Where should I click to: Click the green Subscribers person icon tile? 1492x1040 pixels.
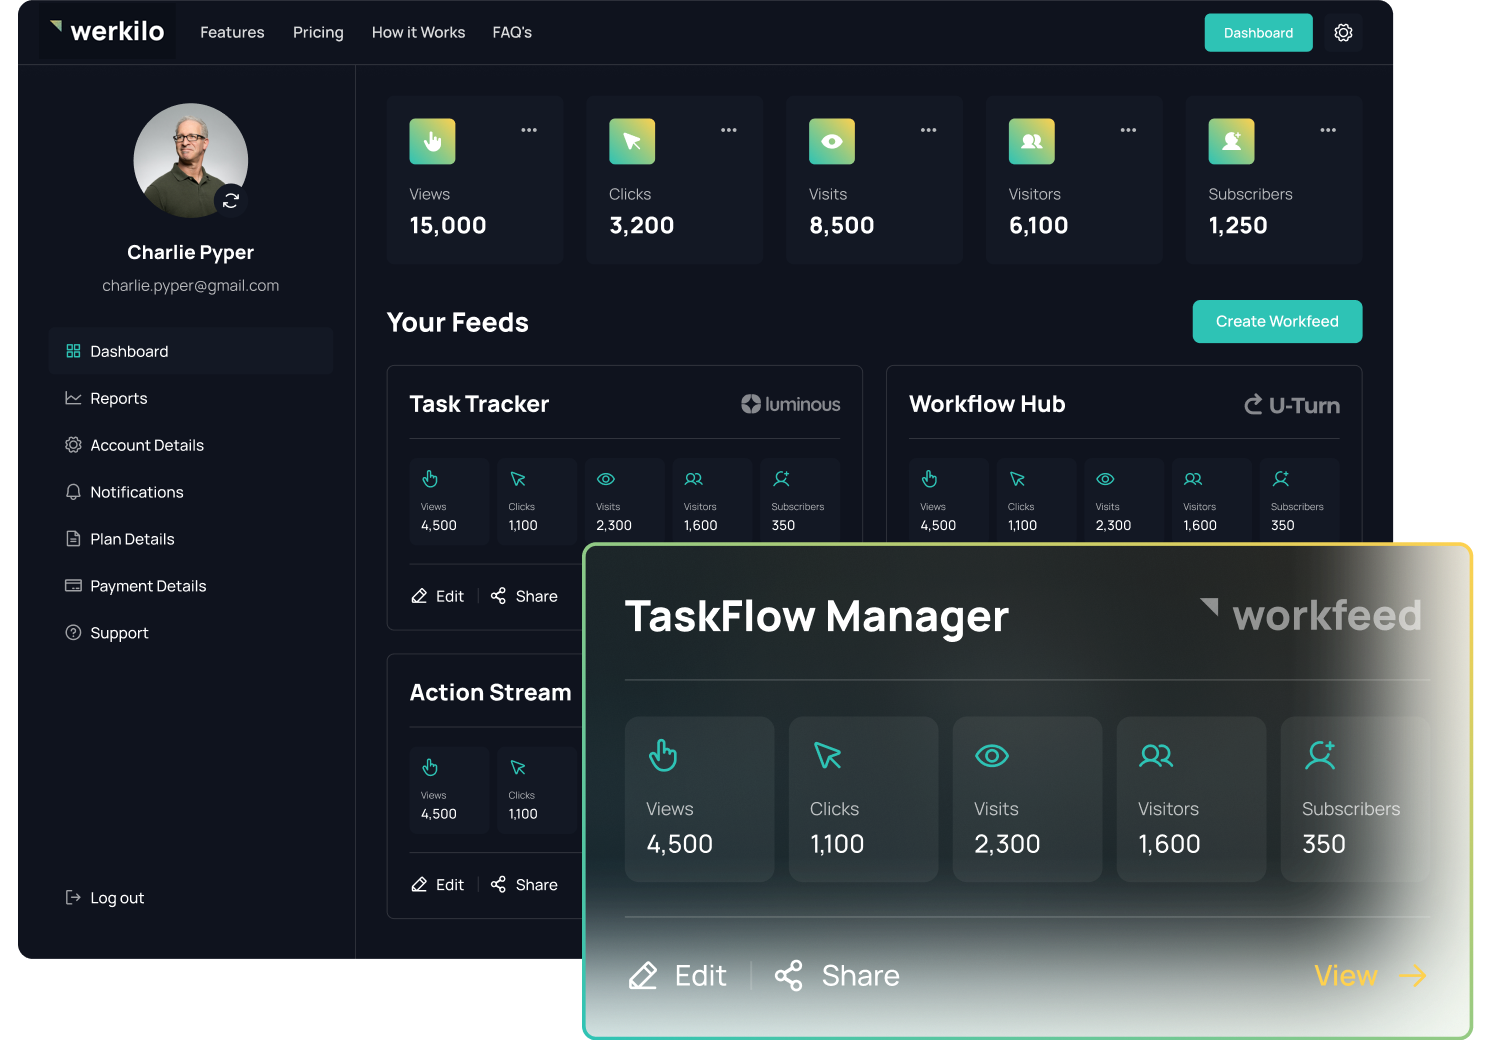tap(1231, 142)
